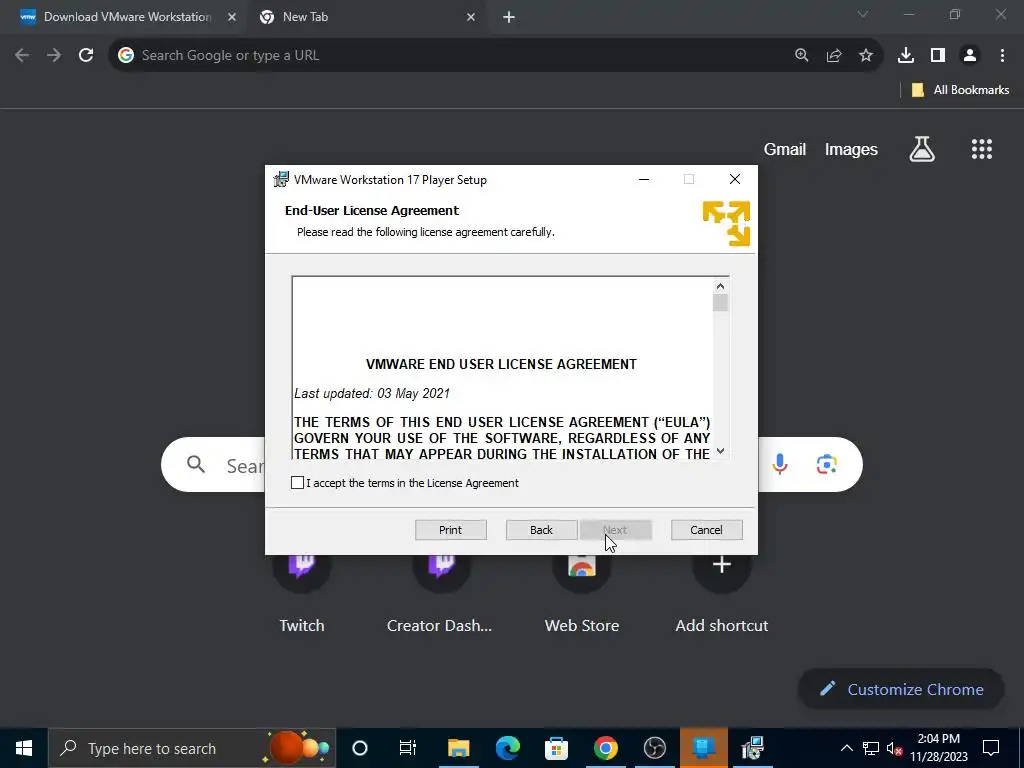The height and width of the screenshot is (768, 1024).
Task: Click the greyed-out Next button
Action: pyautogui.click(x=616, y=530)
